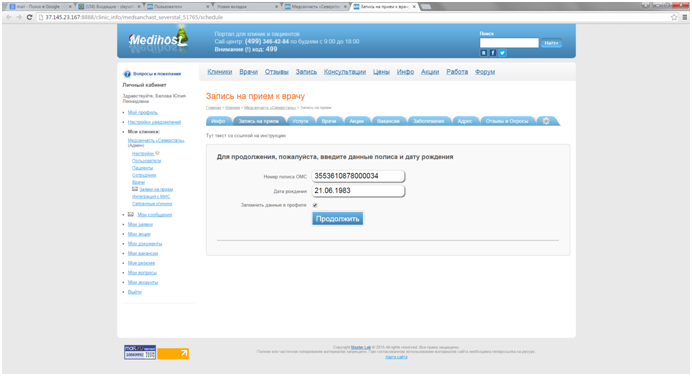Click into the Дата рождения field
Screen dimensions: 692x376
click(x=358, y=191)
